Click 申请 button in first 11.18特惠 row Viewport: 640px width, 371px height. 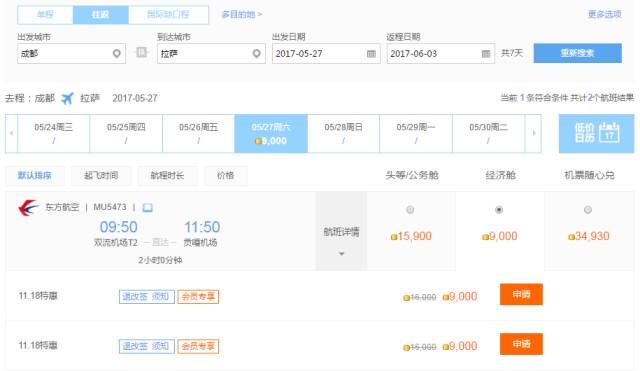(x=521, y=294)
